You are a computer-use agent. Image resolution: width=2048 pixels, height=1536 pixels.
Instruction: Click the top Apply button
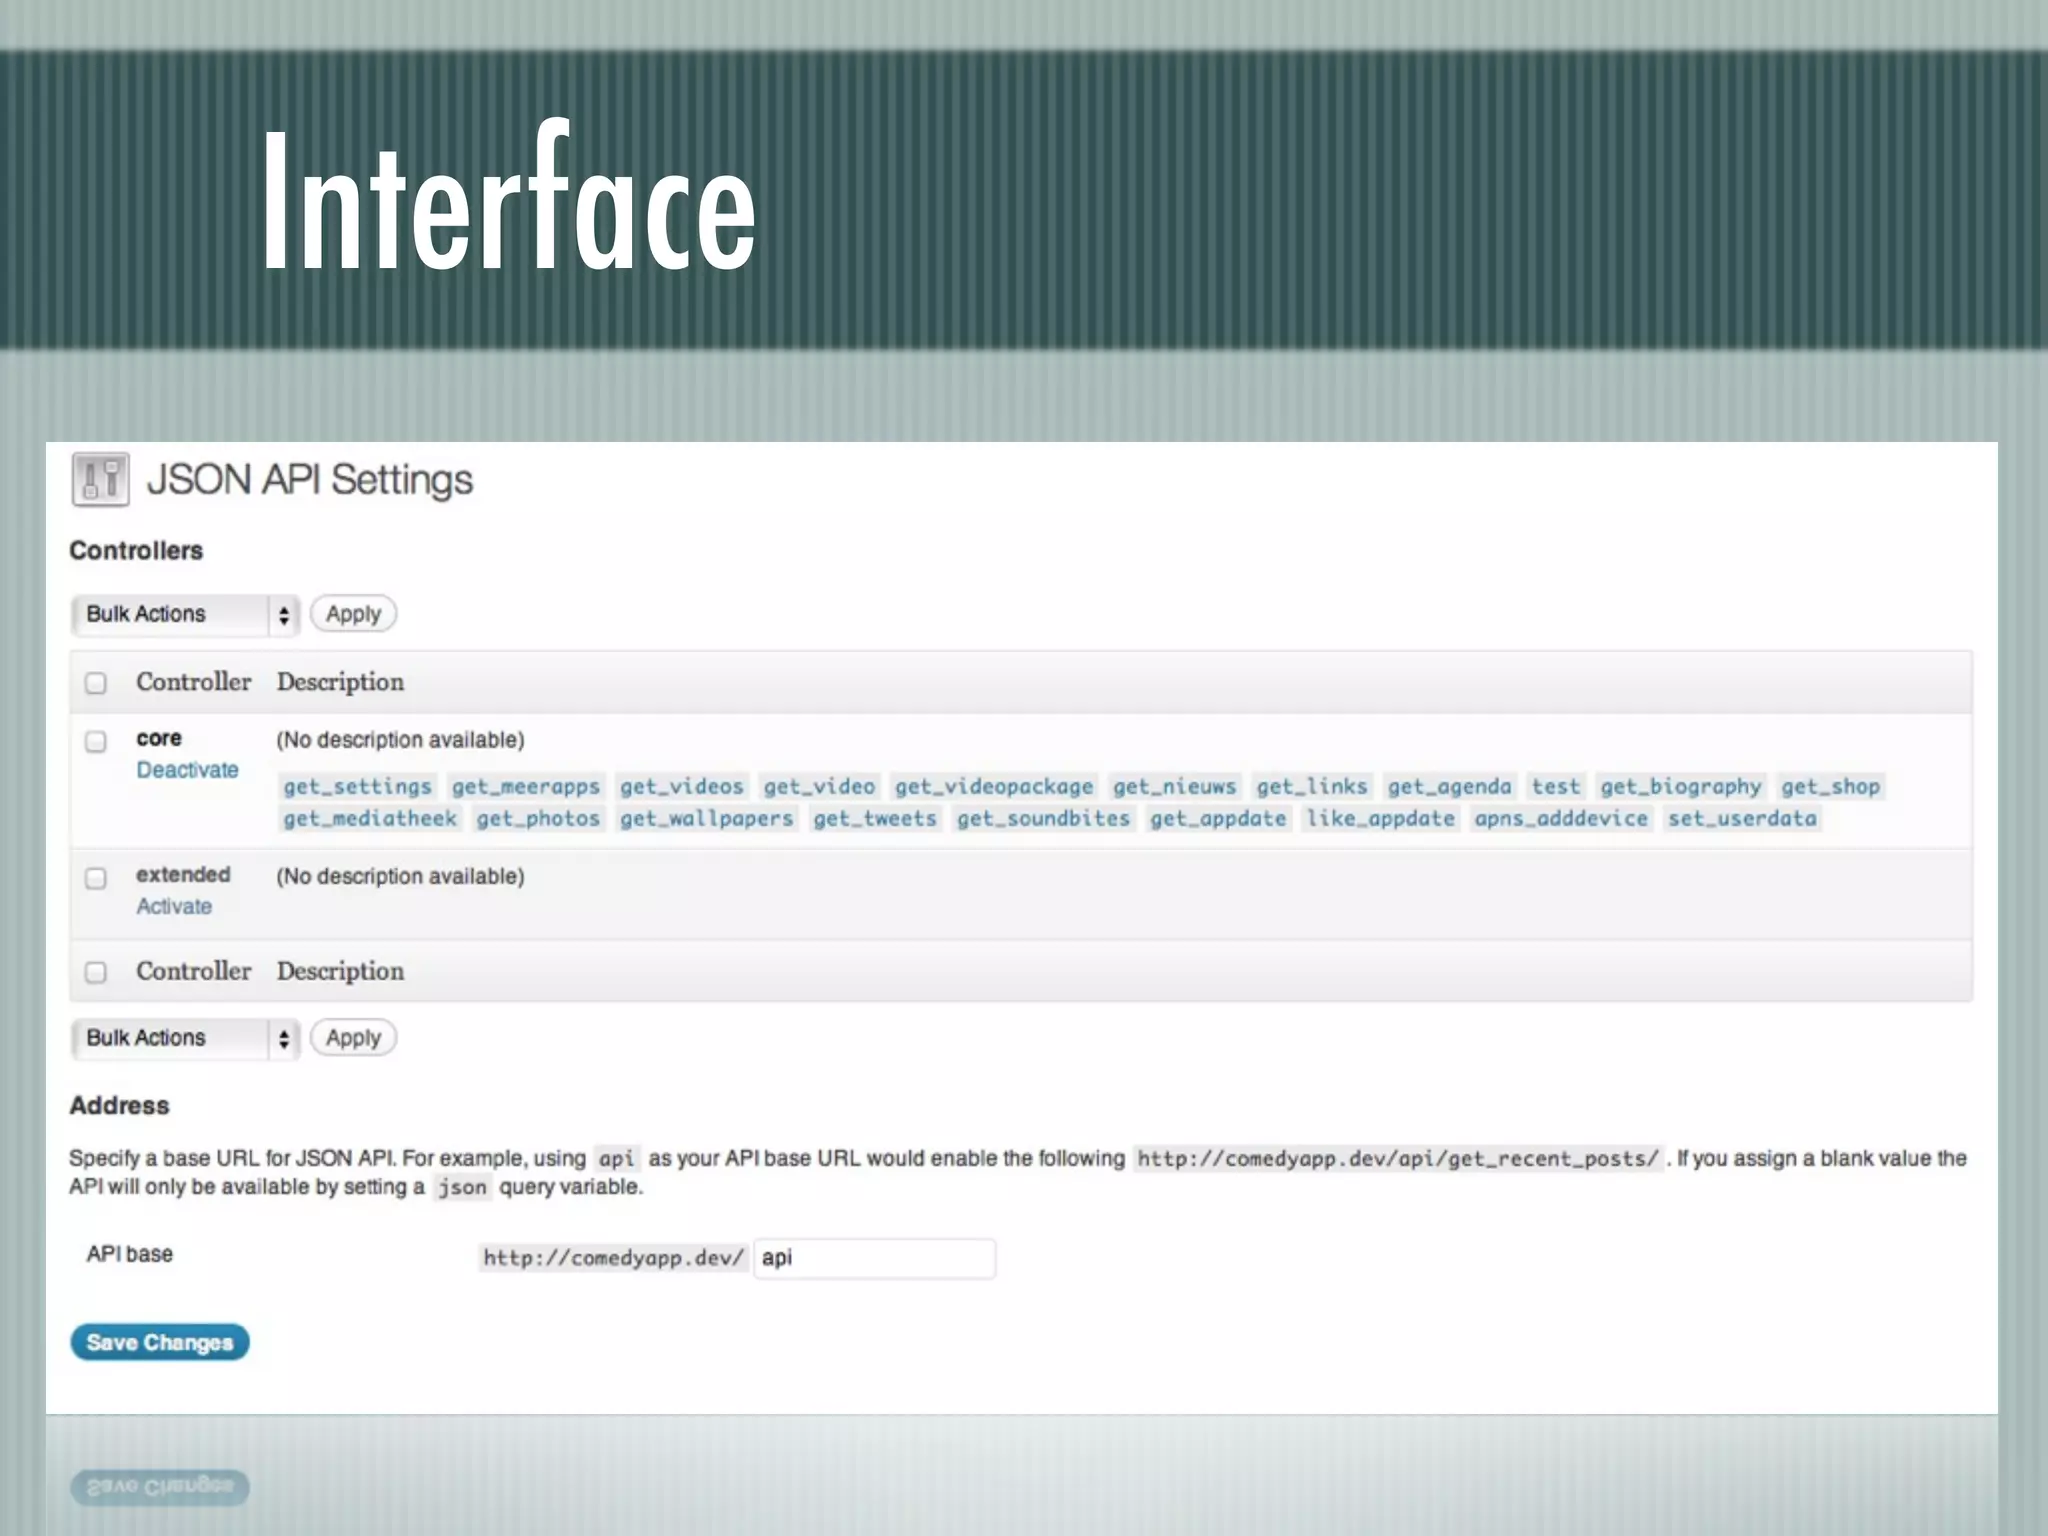353,614
